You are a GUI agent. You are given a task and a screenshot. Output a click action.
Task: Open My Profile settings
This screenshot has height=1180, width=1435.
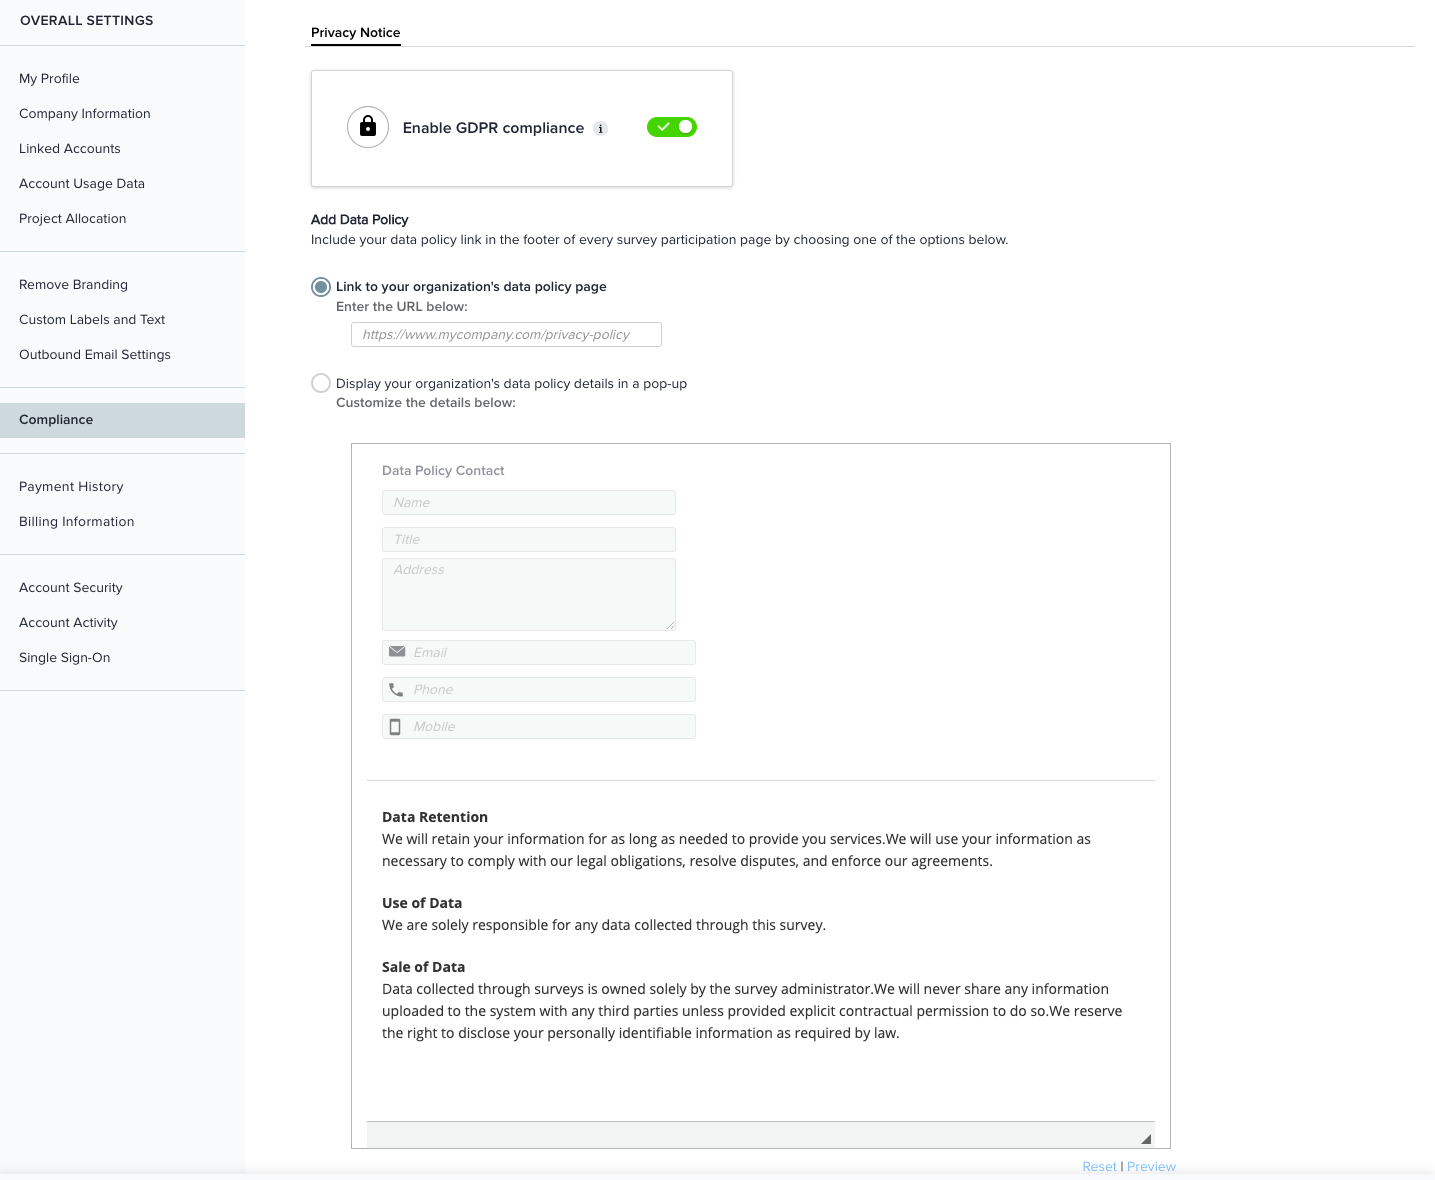coord(49,79)
